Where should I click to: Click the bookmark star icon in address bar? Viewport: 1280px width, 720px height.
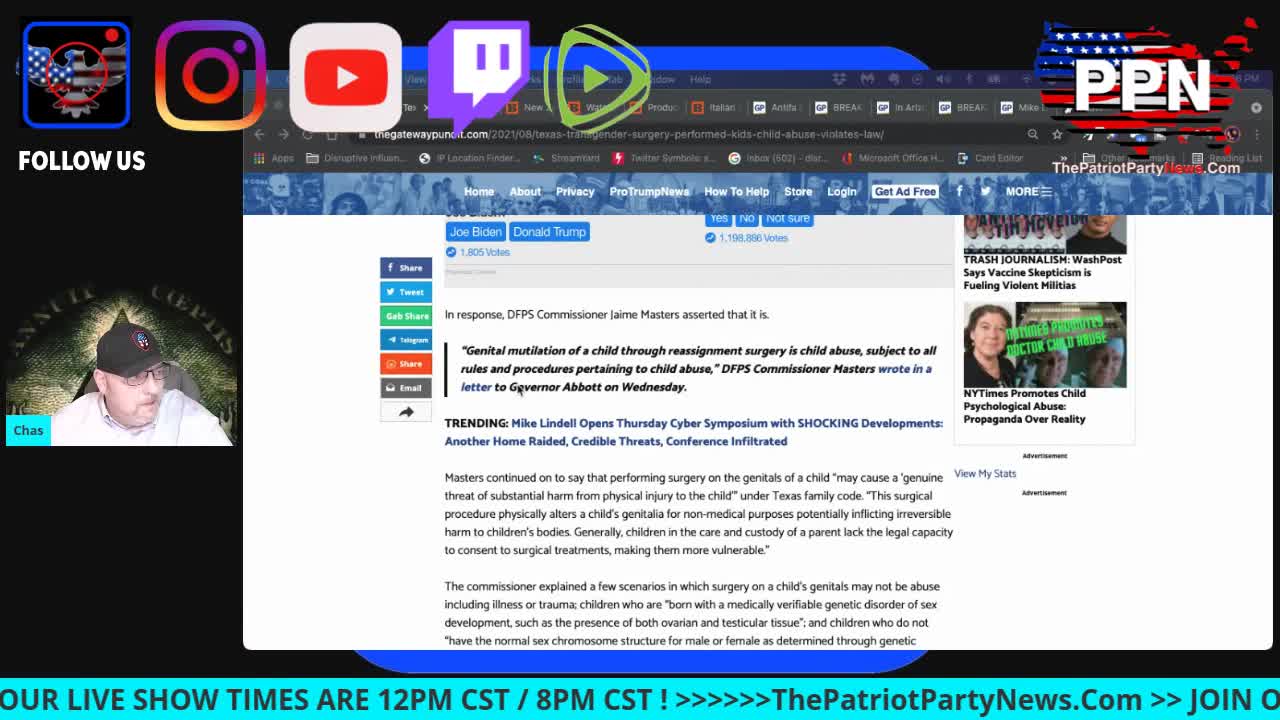coord(1057,134)
